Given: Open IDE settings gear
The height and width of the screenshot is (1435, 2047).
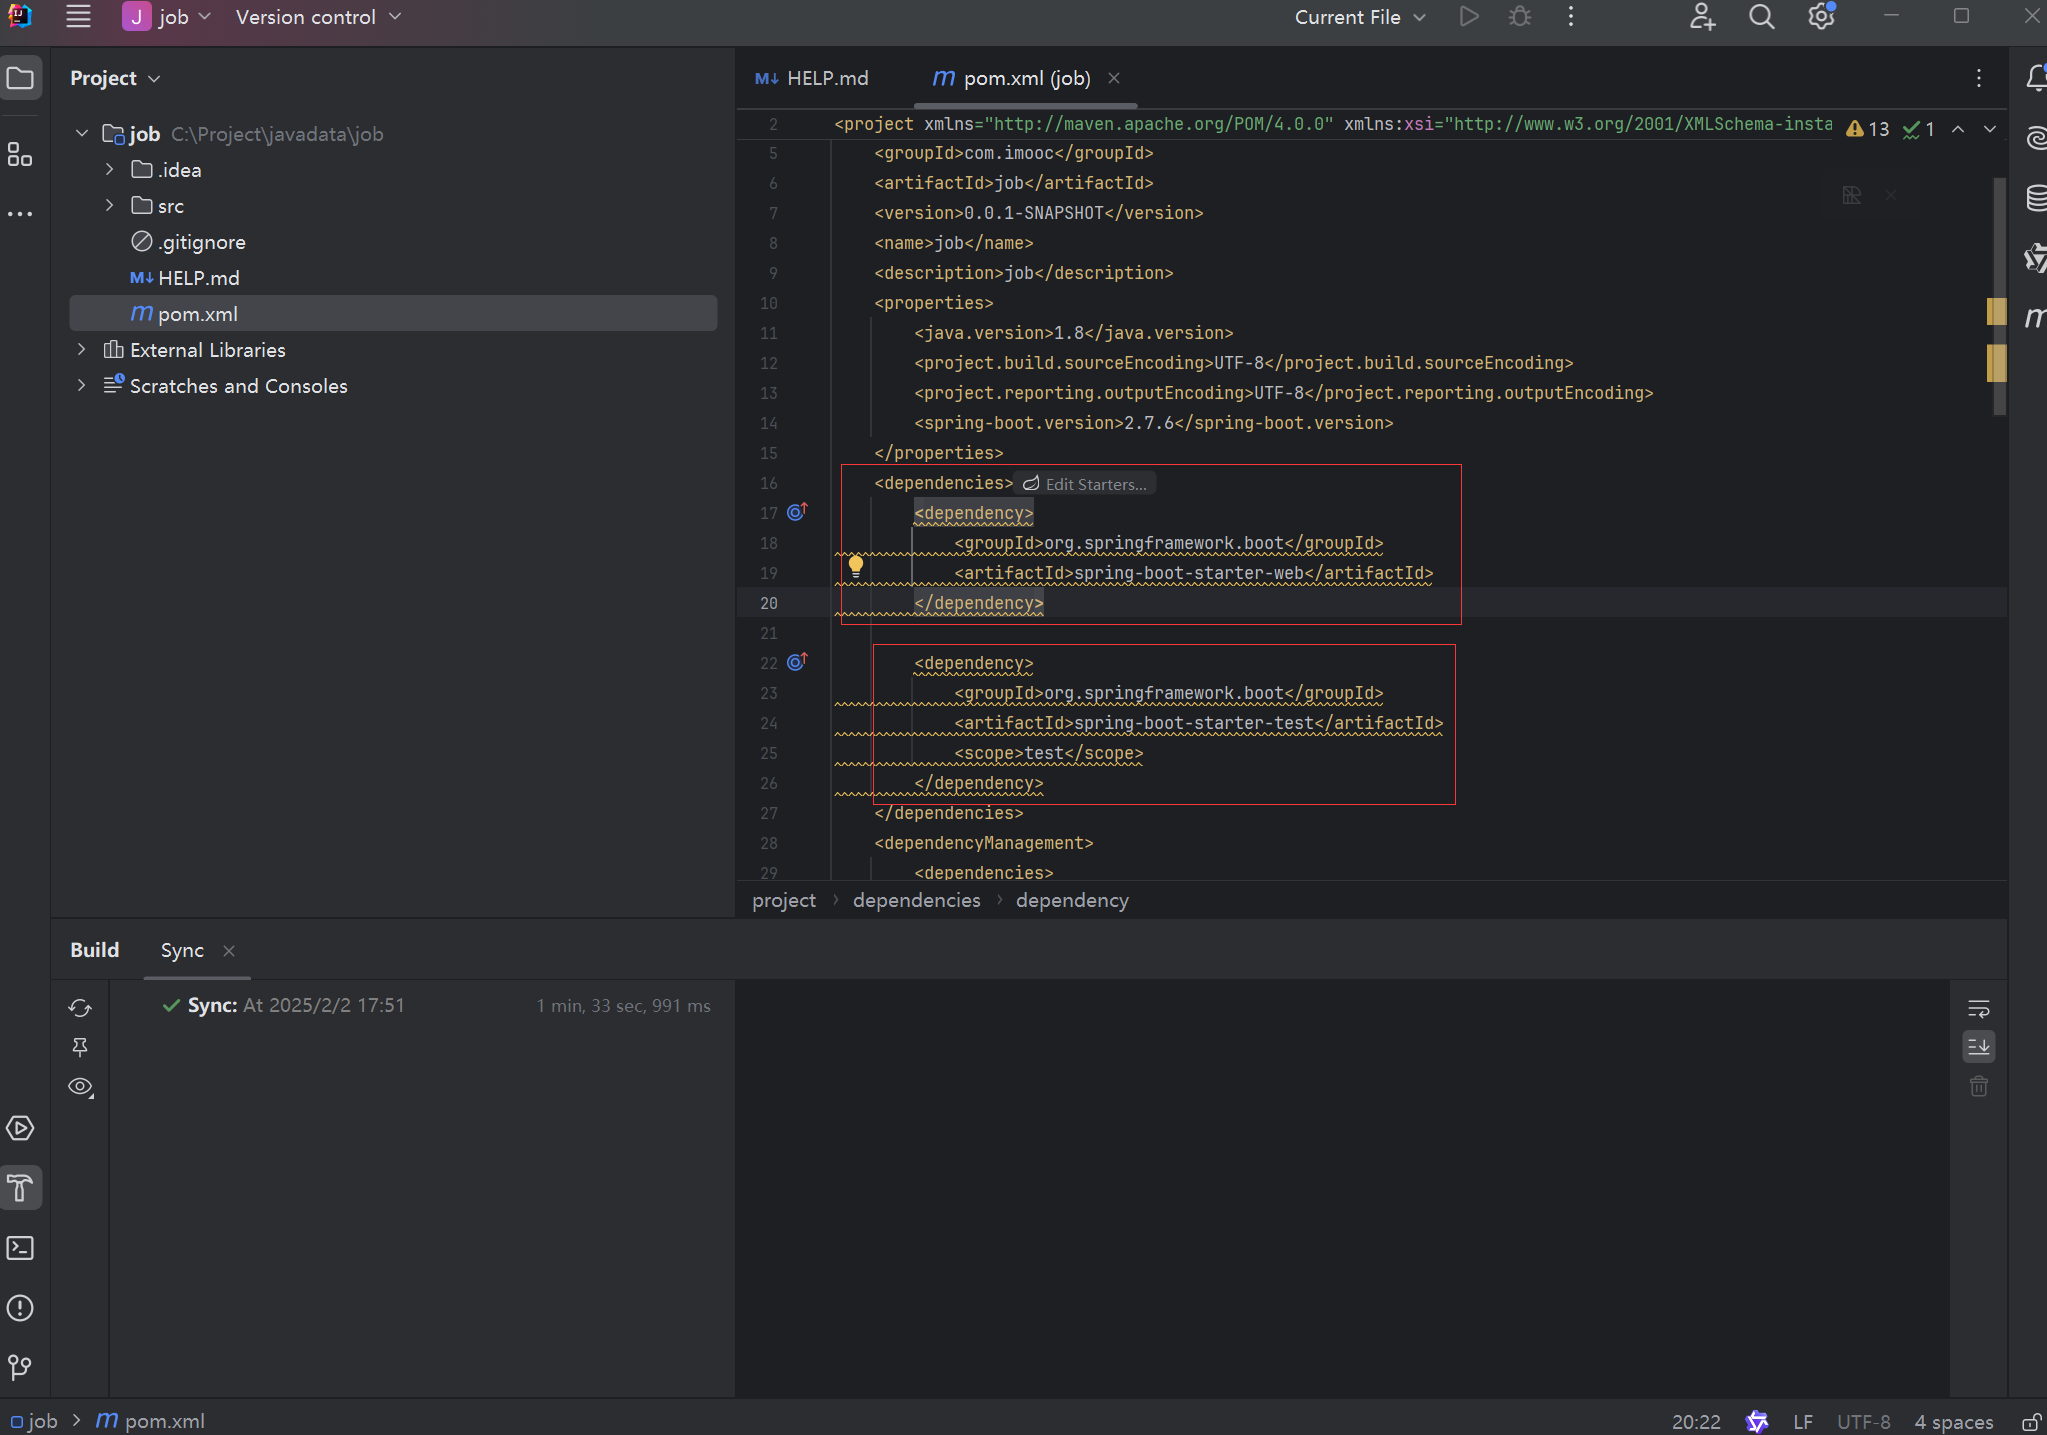Looking at the screenshot, I should coord(1821,17).
